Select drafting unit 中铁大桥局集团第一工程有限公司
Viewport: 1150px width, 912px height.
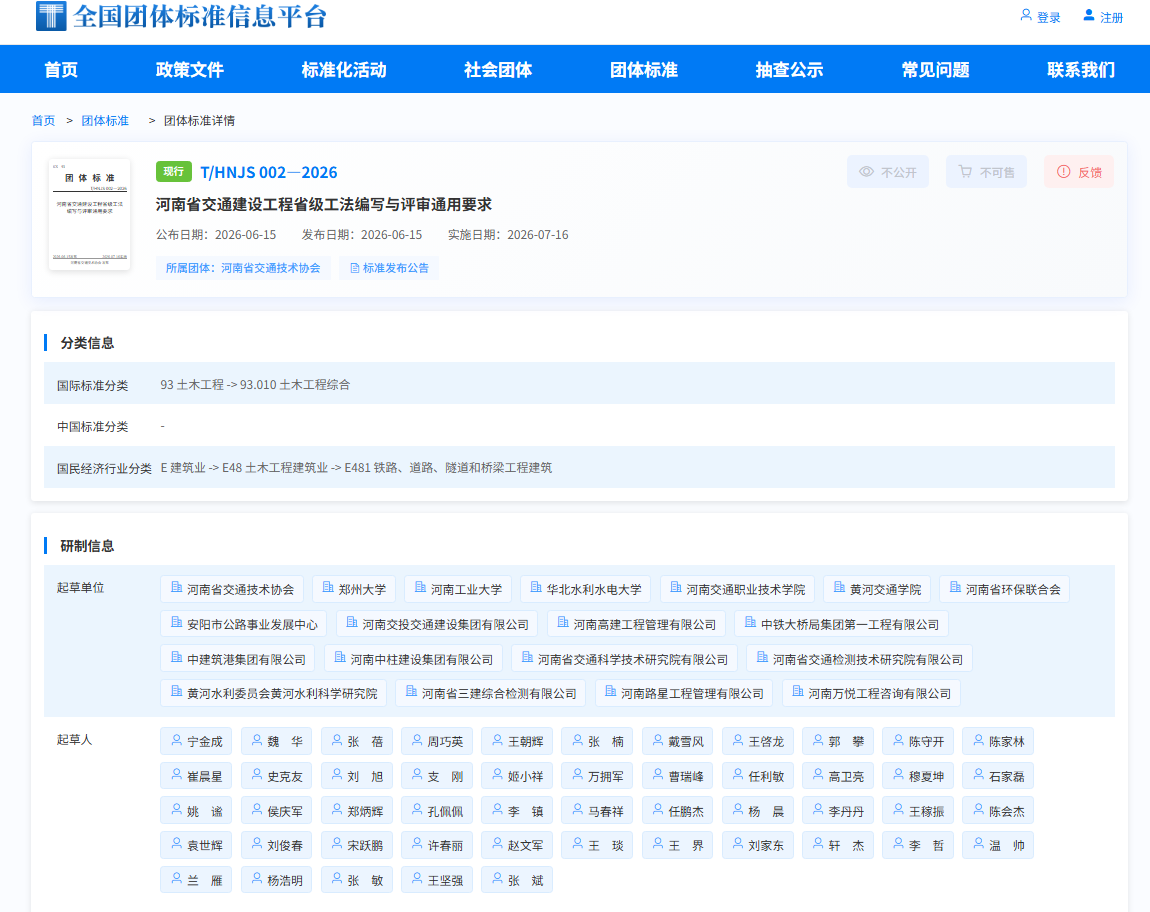tap(842, 624)
